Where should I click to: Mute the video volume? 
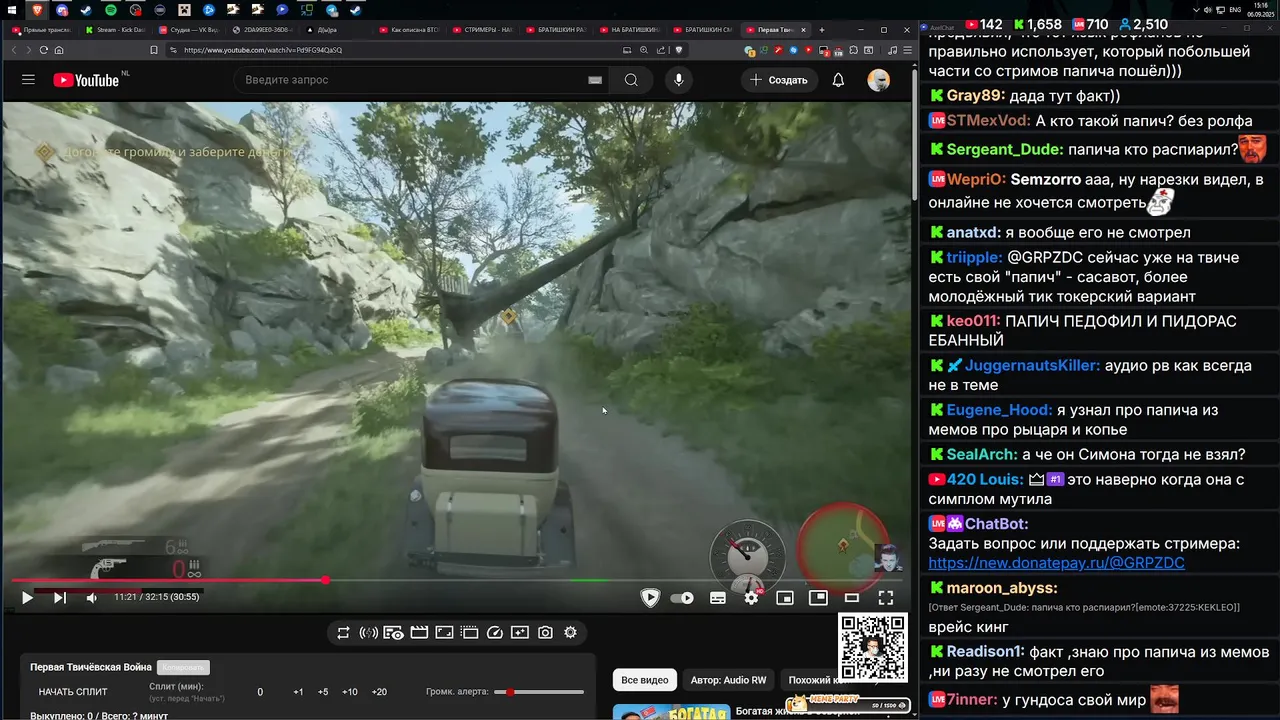(92, 598)
